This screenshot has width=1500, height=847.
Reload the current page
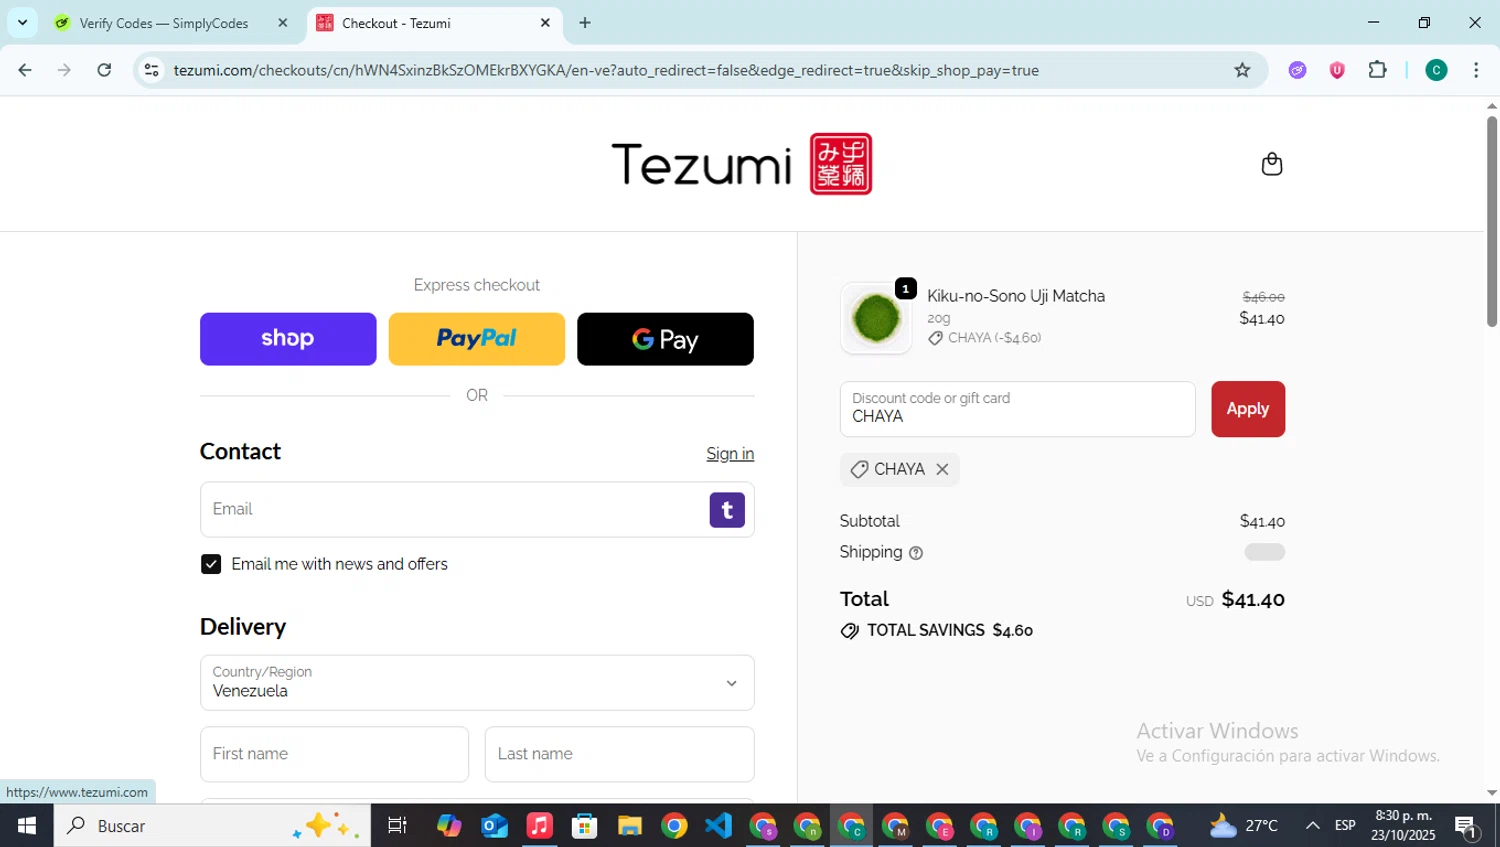point(104,70)
